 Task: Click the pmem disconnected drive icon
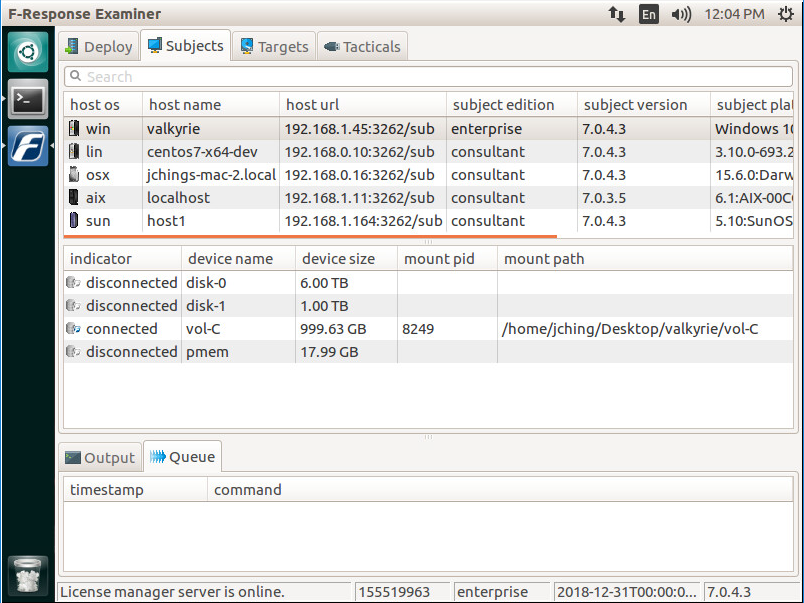pyautogui.click(x=73, y=351)
